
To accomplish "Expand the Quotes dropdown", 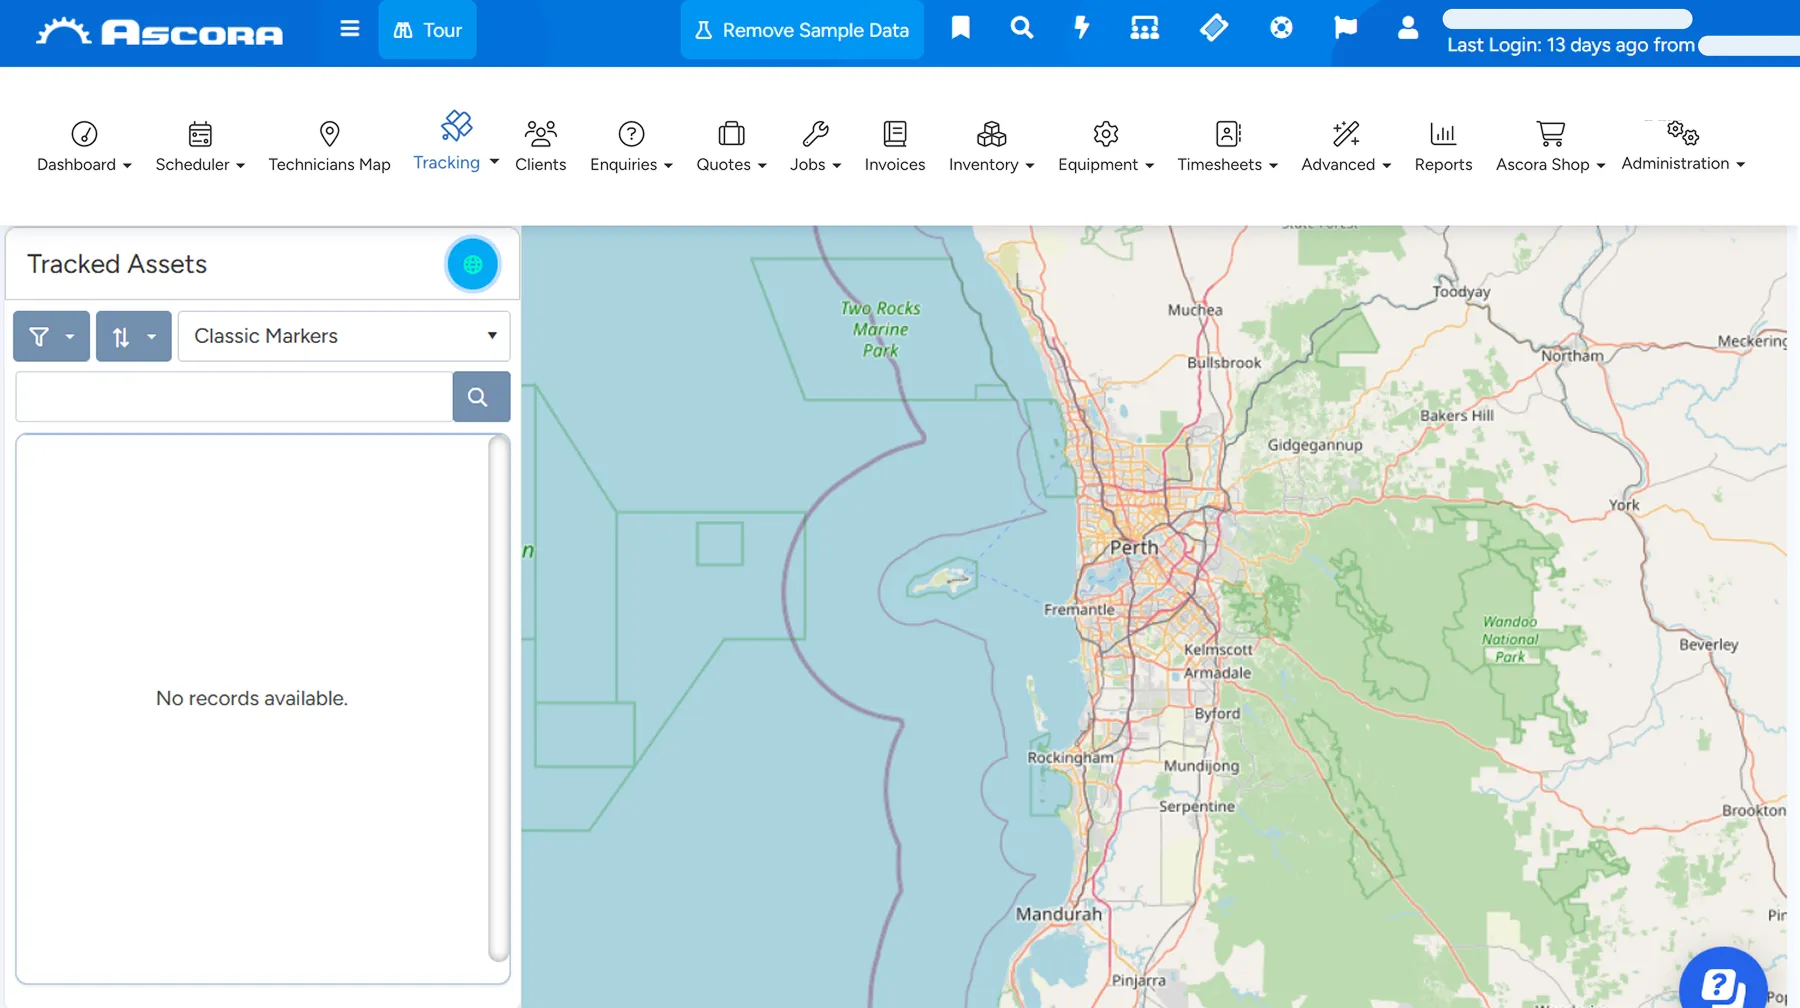I will [731, 147].
